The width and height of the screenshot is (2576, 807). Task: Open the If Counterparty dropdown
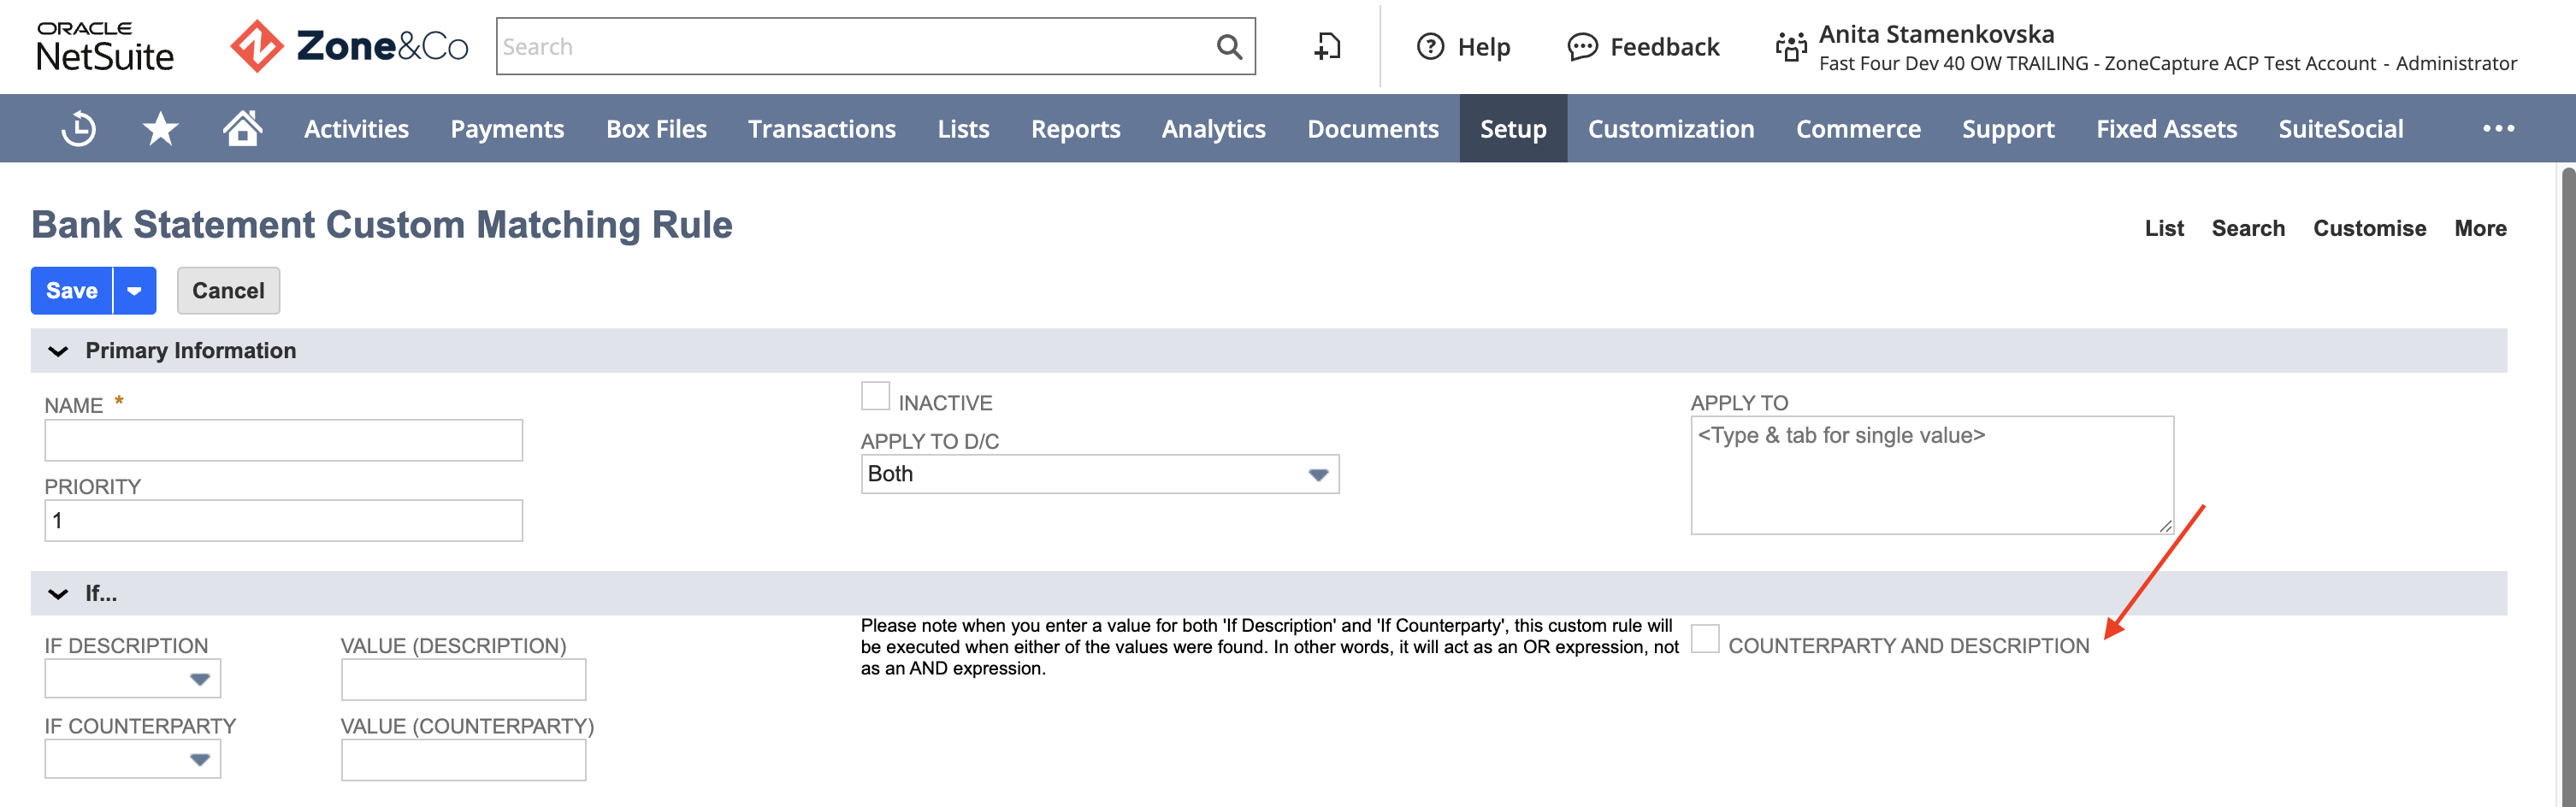[132, 759]
